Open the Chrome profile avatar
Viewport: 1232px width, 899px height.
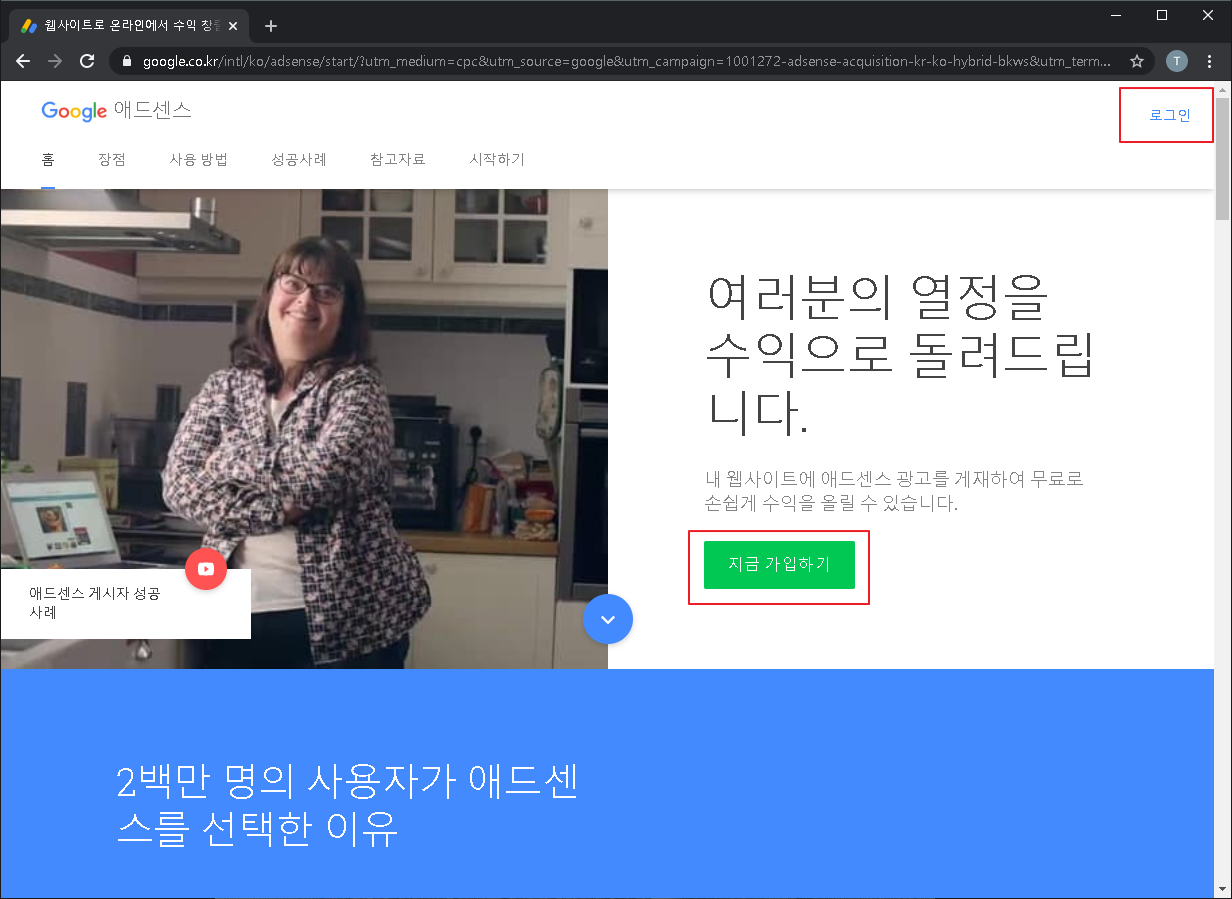(x=1177, y=61)
